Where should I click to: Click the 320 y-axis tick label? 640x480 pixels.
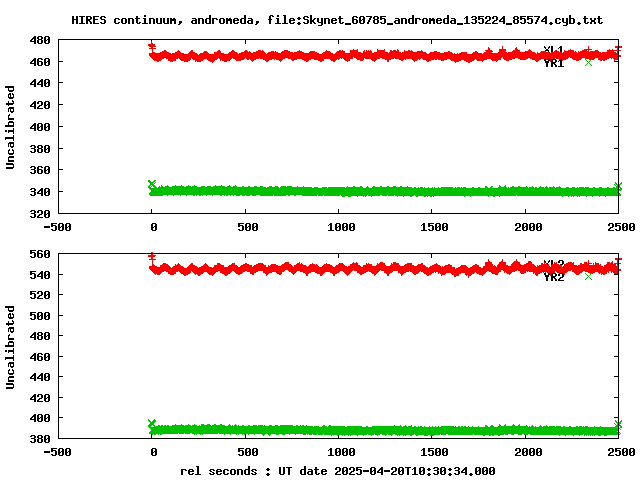pyautogui.click(x=40, y=214)
